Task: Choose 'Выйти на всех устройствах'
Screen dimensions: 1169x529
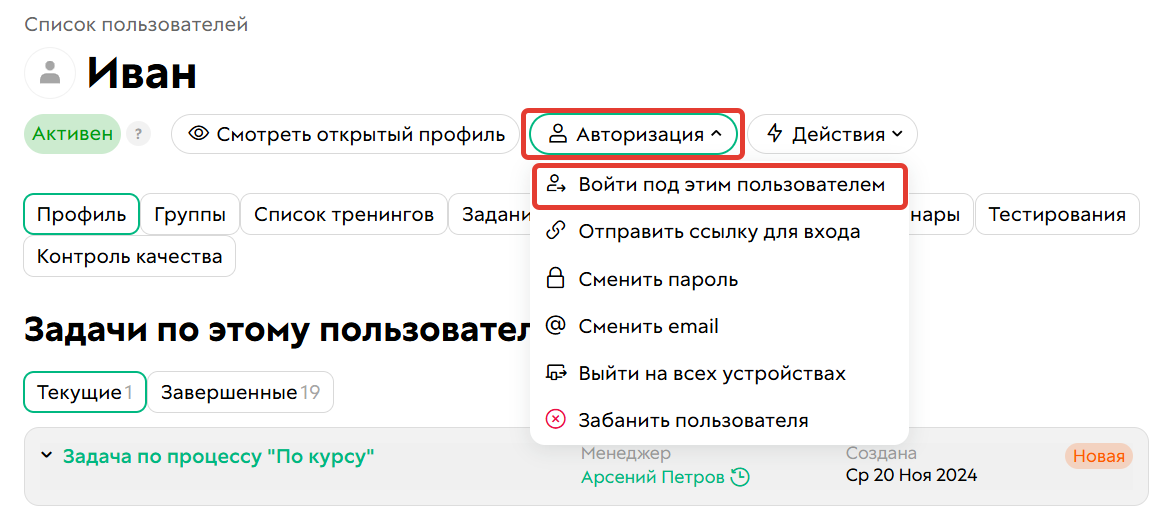Action: 719,373
